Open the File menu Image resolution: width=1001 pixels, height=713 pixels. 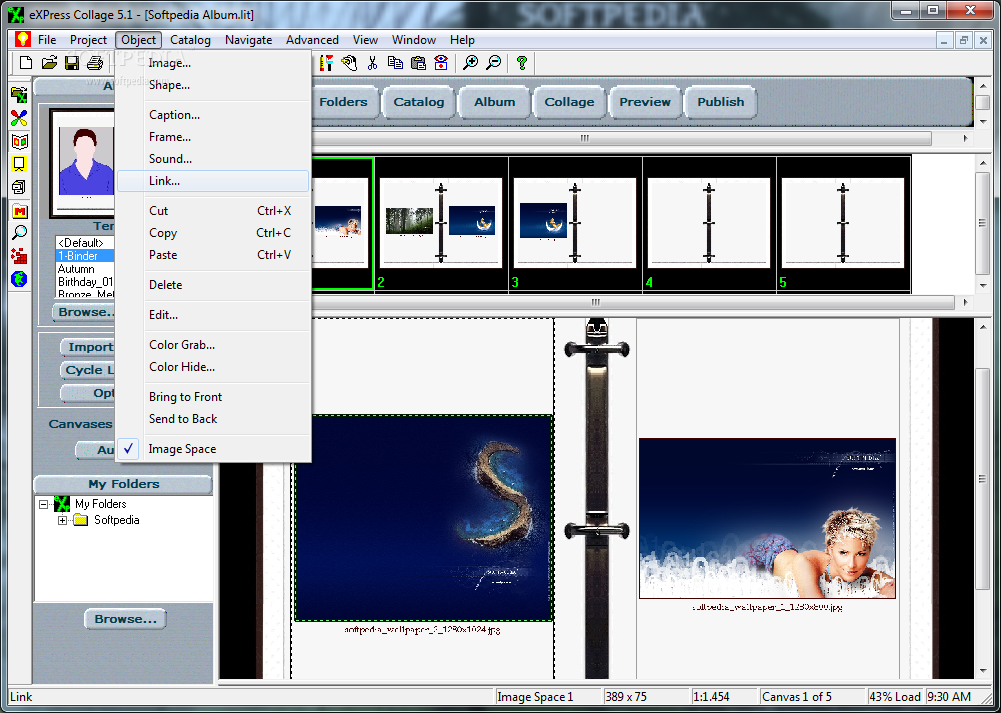click(47, 40)
